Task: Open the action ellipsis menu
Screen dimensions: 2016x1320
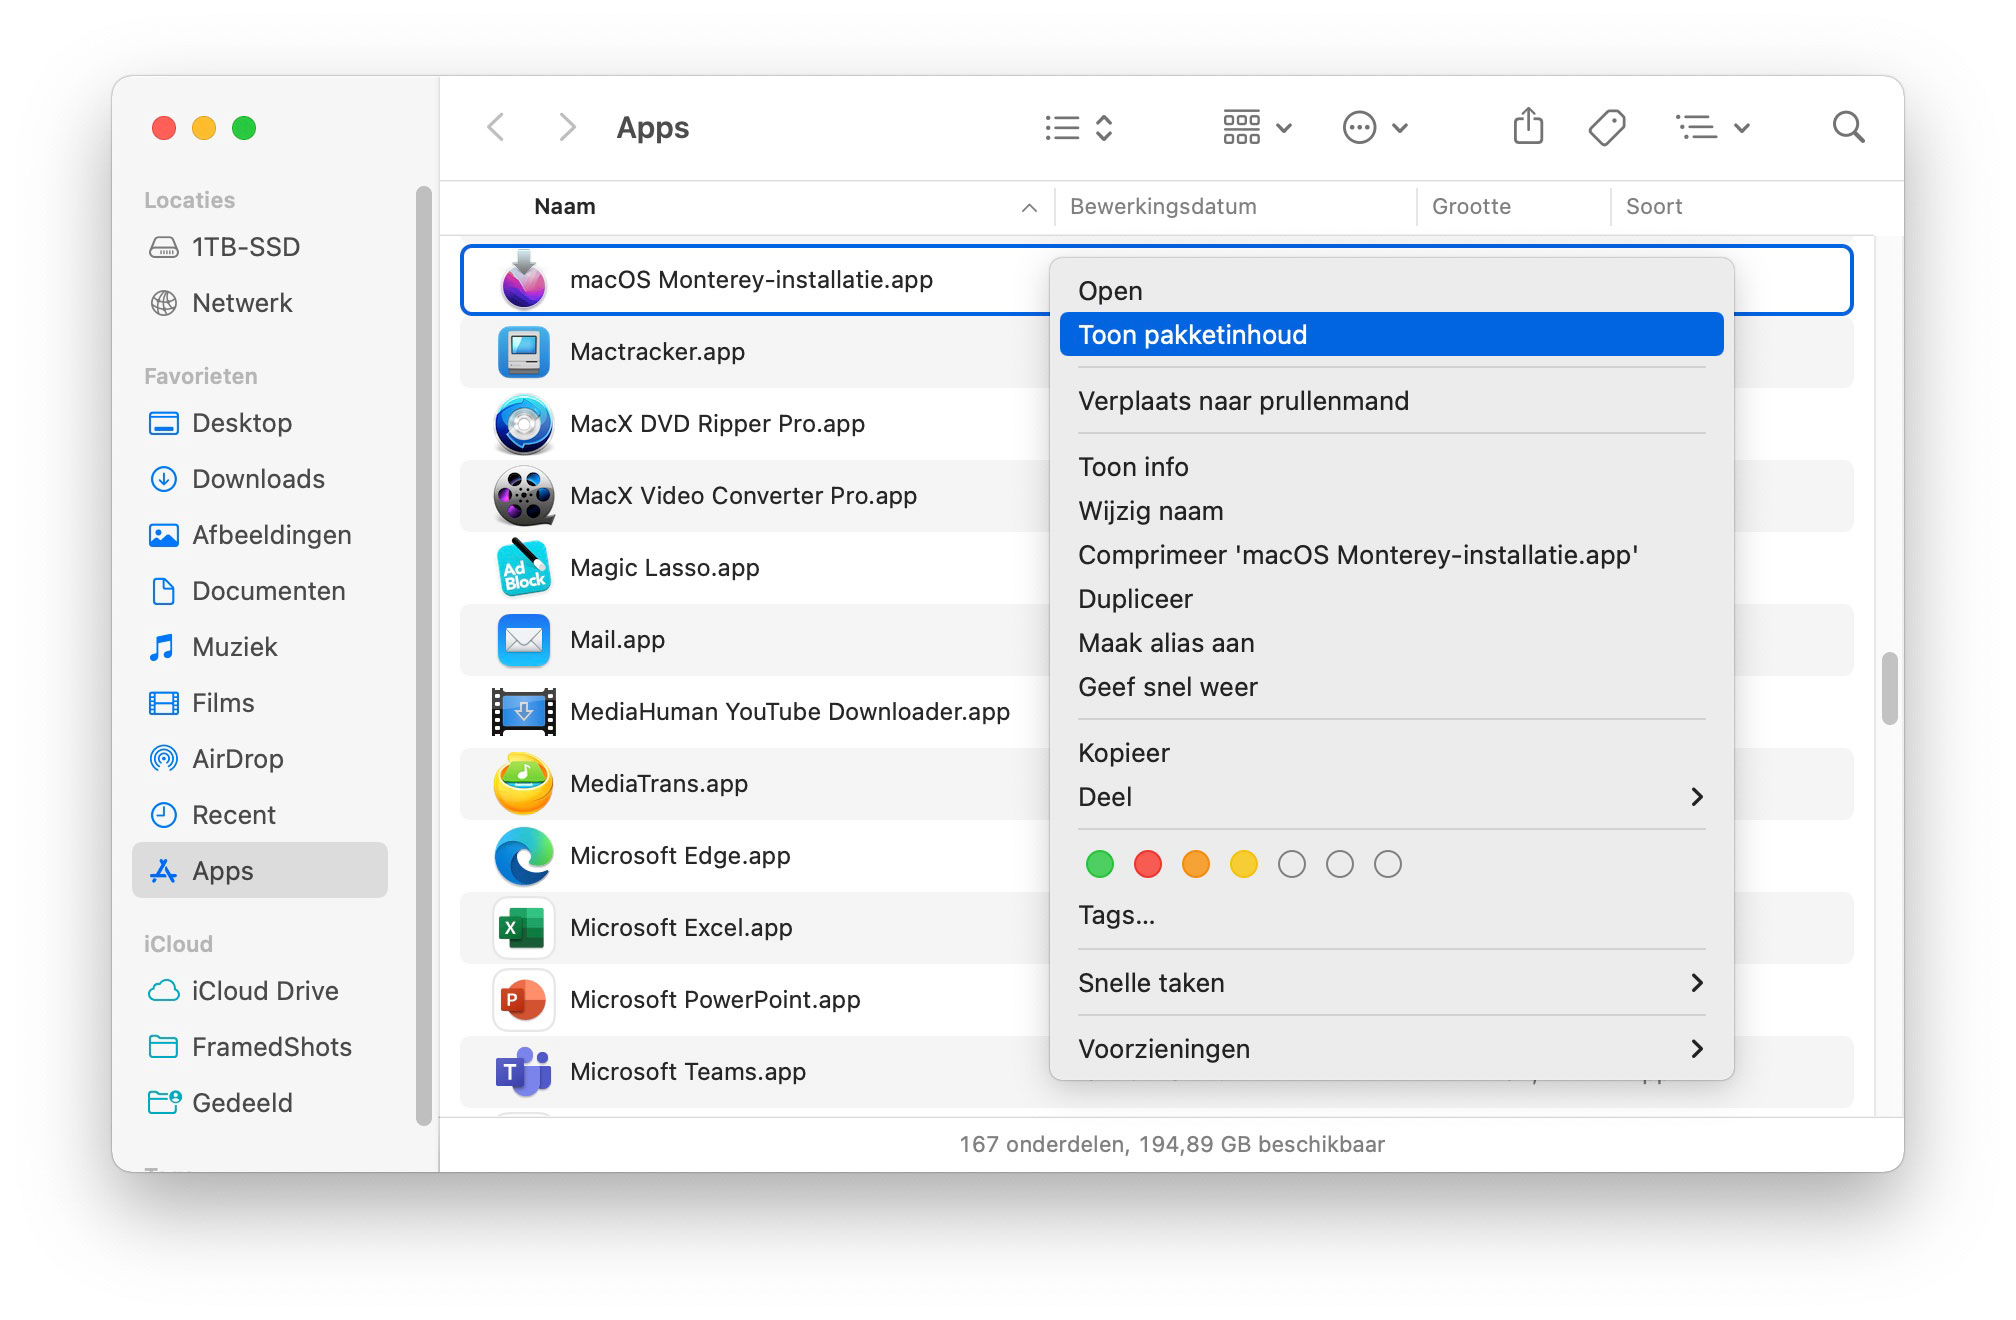Action: pyautogui.click(x=1375, y=128)
